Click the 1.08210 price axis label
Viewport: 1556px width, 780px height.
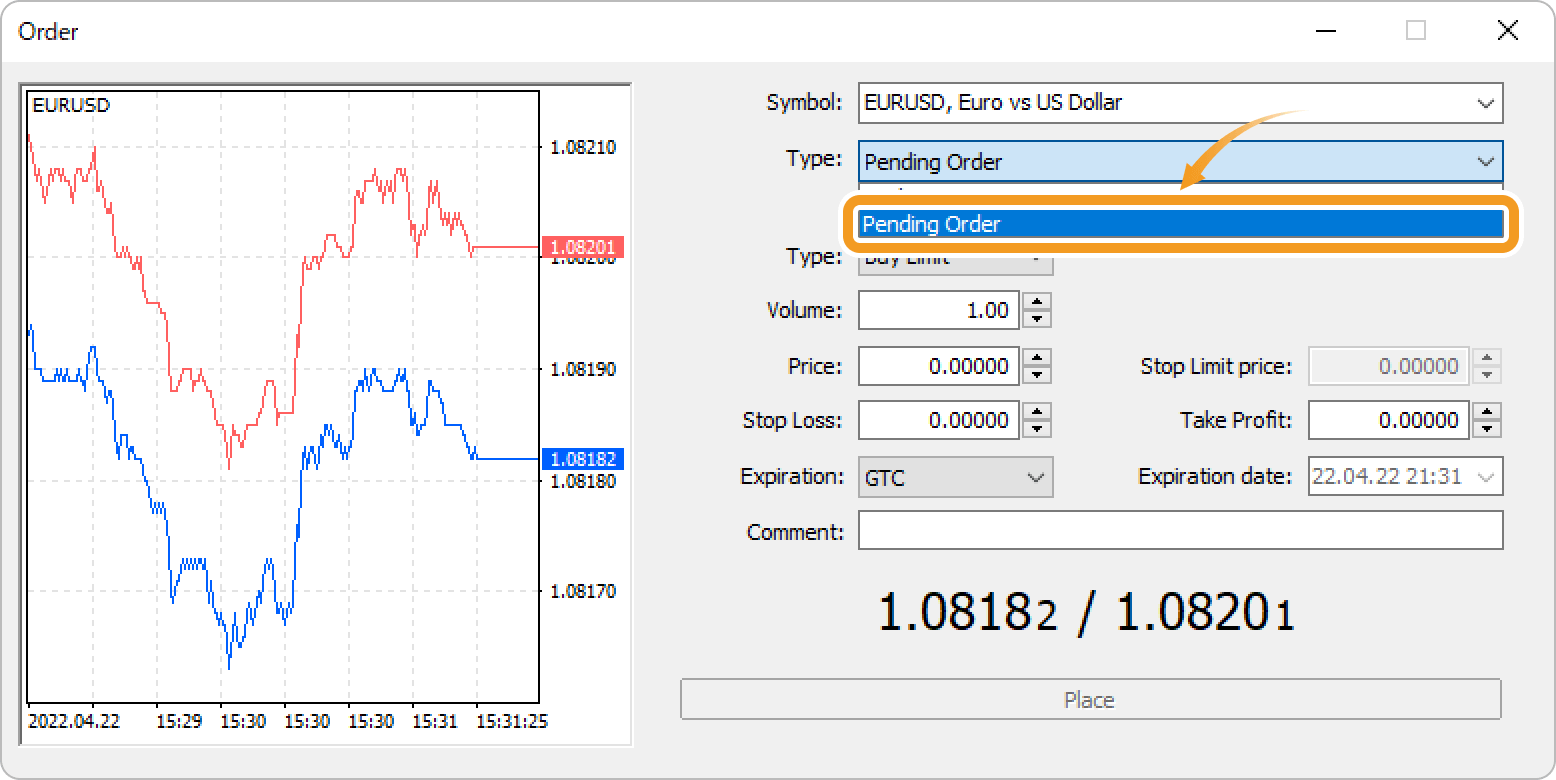(x=583, y=147)
